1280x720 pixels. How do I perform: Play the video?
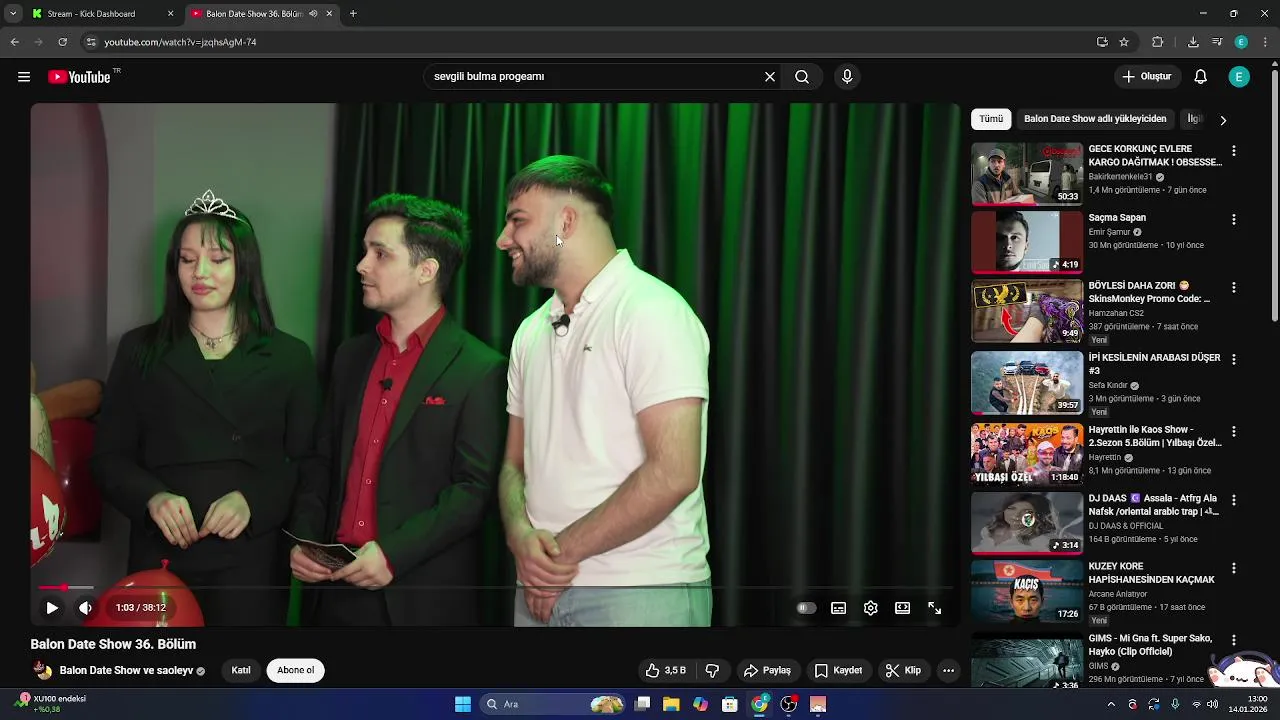52,608
